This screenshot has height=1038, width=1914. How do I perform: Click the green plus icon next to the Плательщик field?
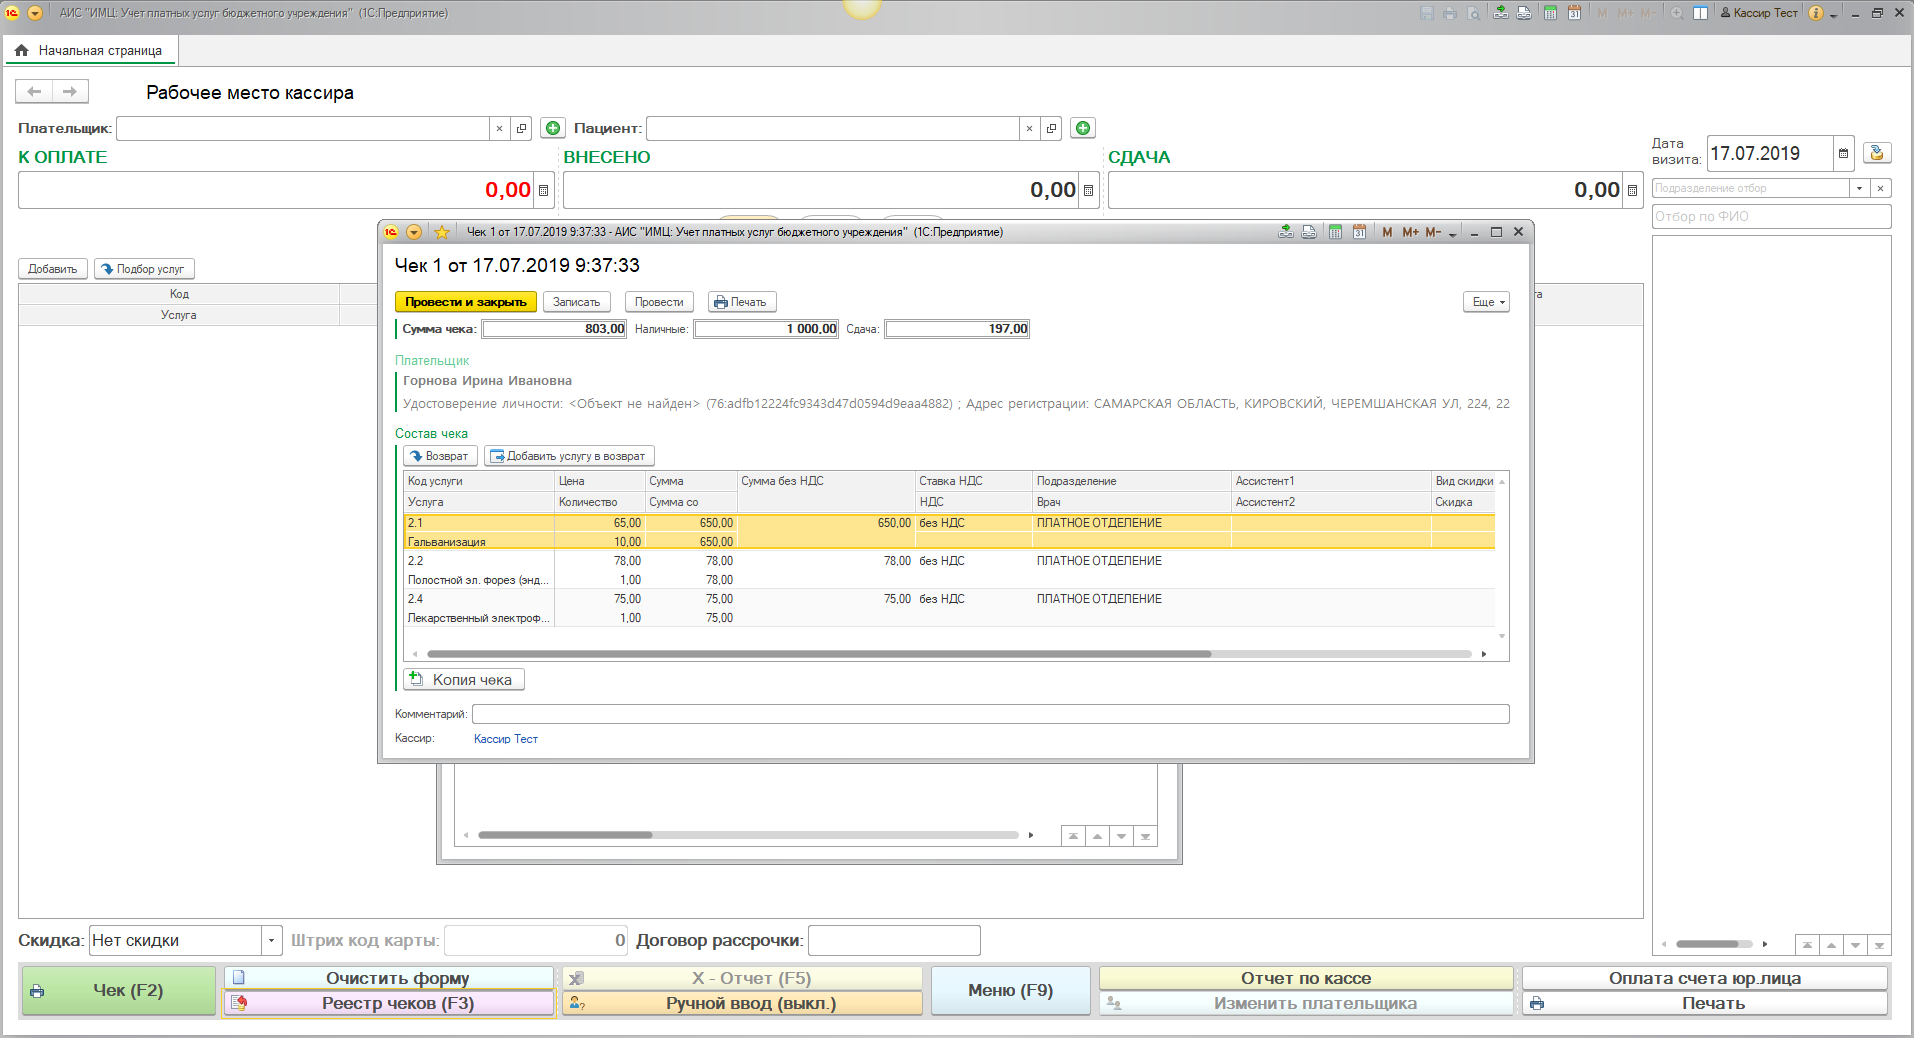552,128
